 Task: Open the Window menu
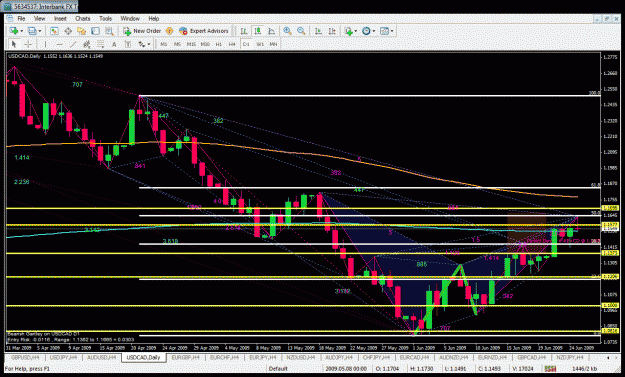130,18
